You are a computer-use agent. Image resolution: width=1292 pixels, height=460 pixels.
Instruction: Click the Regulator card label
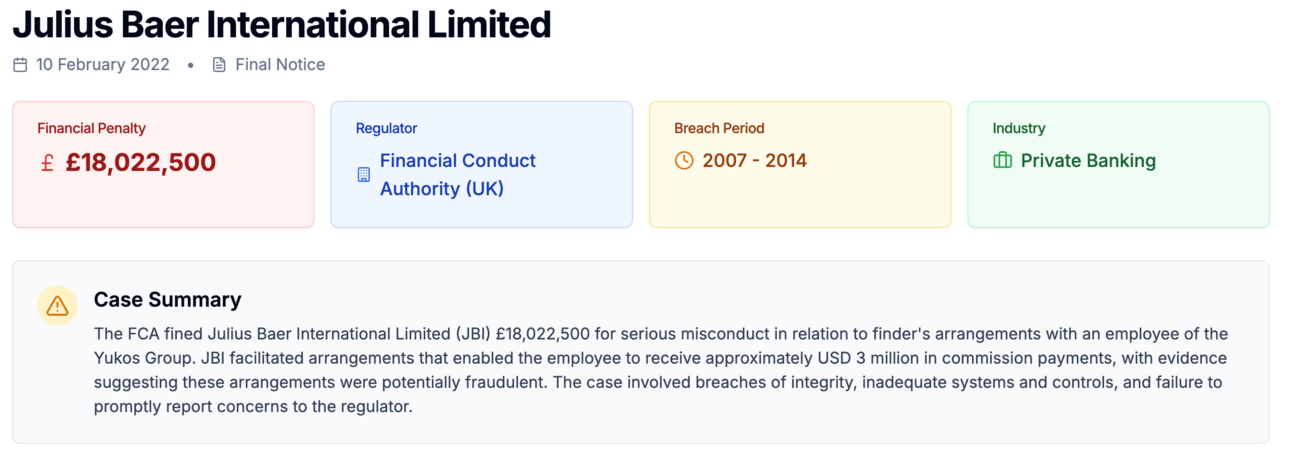pos(386,128)
